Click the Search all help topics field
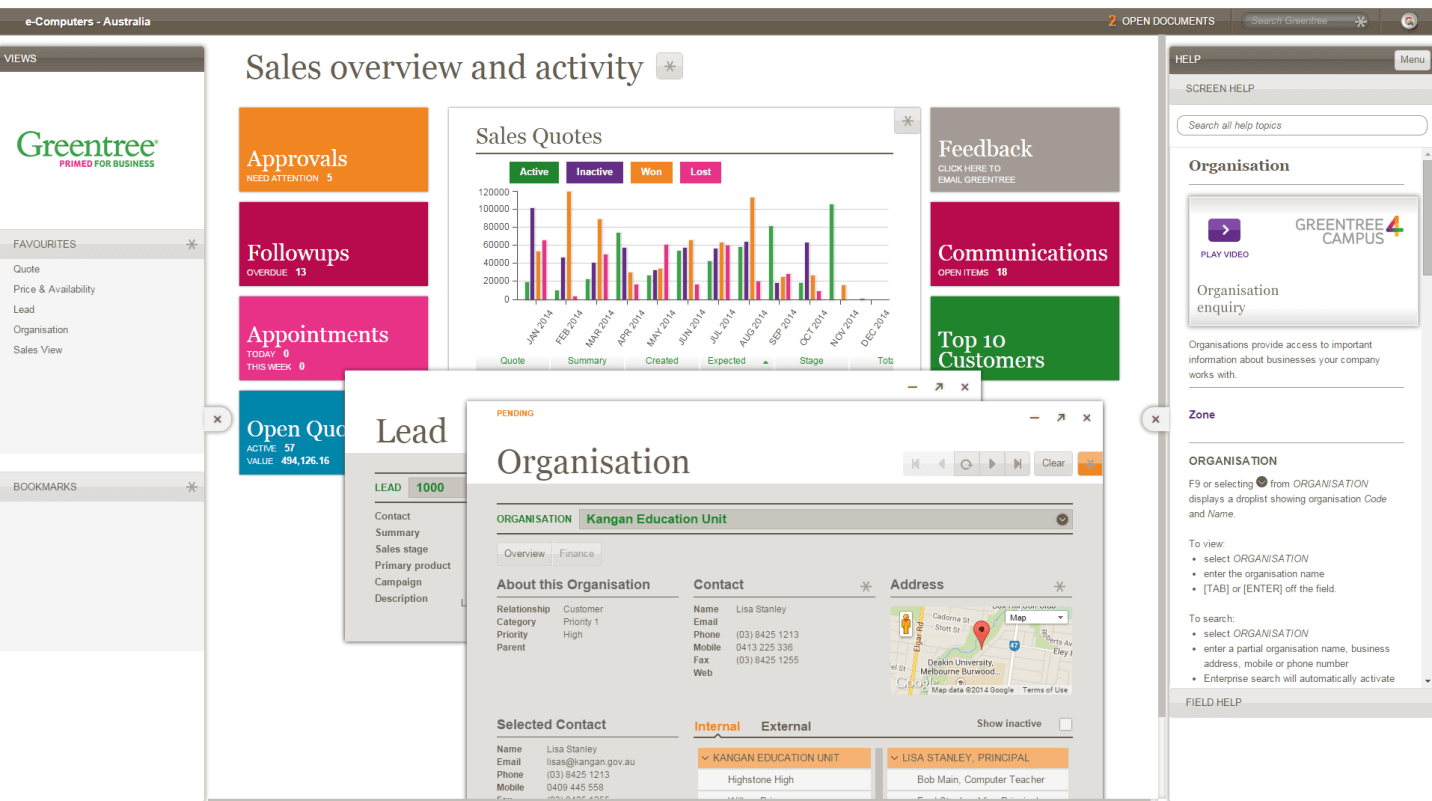Image resolution: width=1432 pixels, height=801 pixels. point(1302,126)
